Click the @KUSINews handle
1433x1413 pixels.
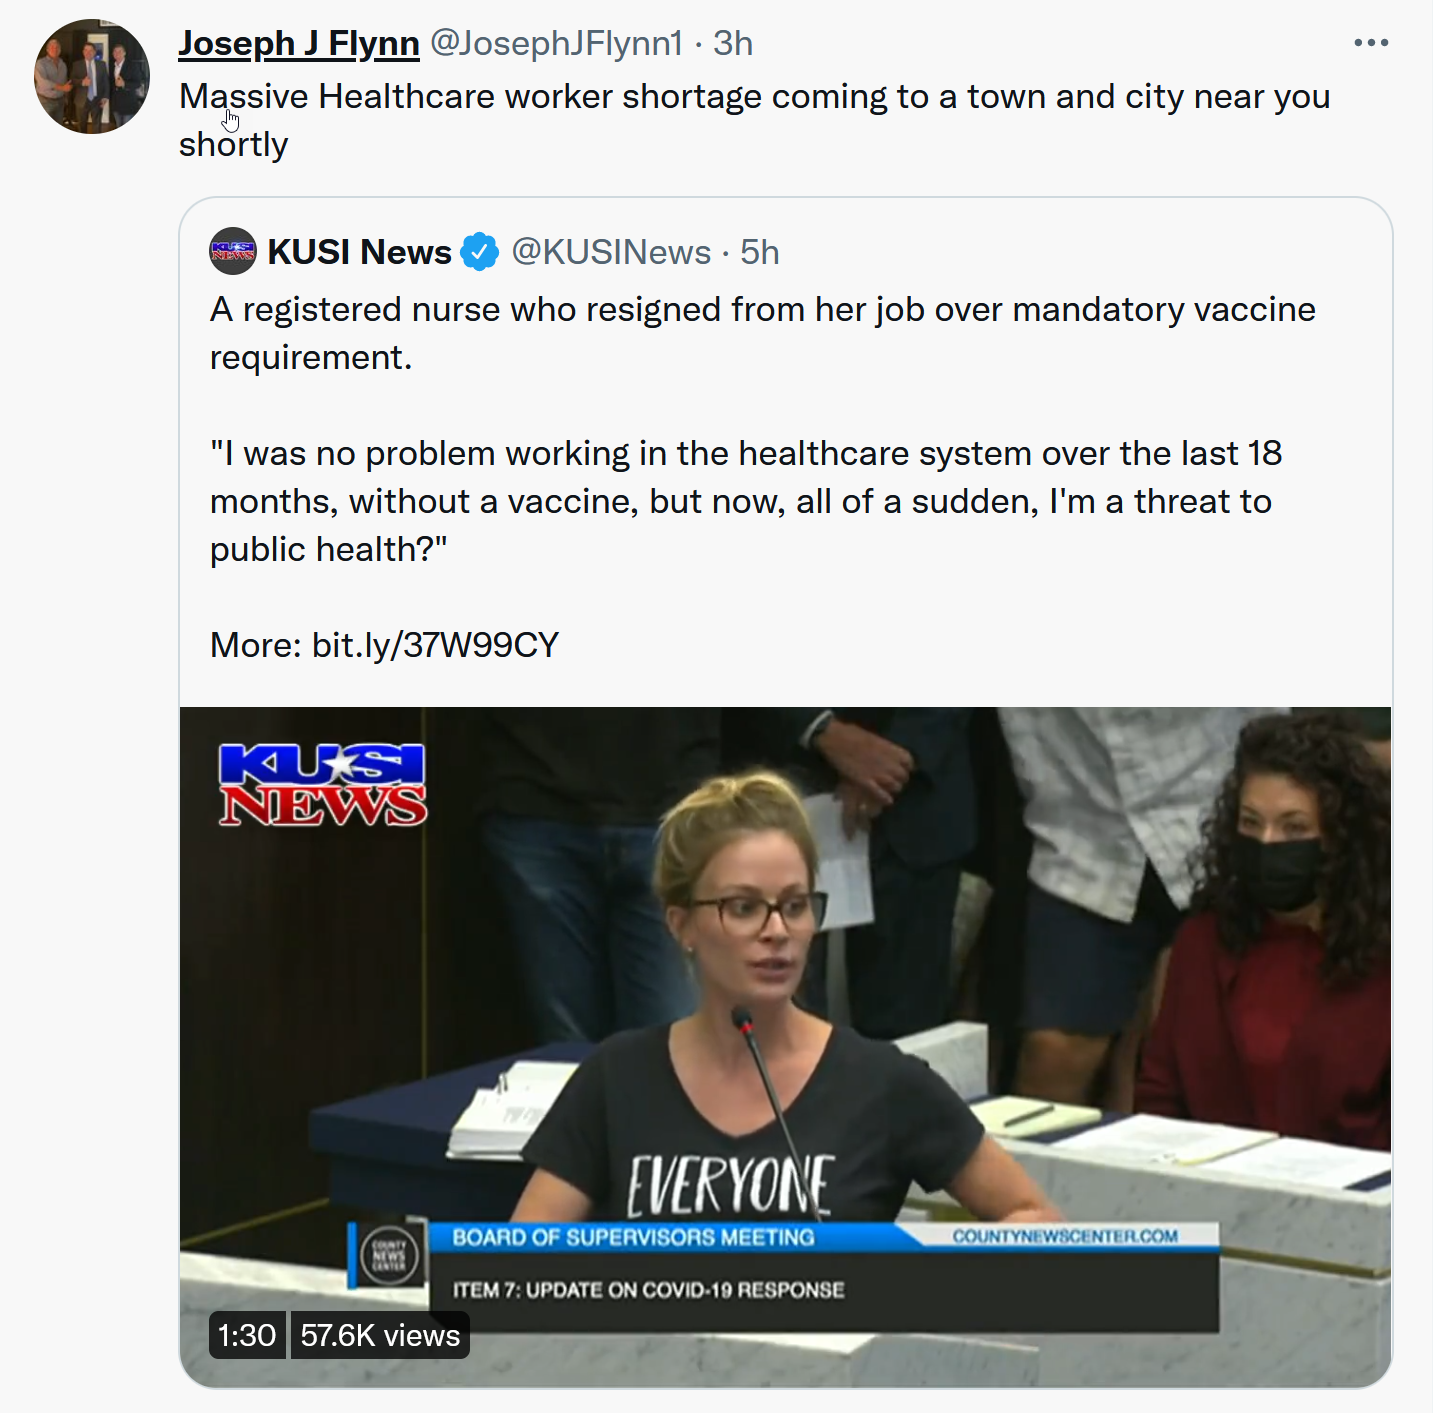(x=611, y=252)
